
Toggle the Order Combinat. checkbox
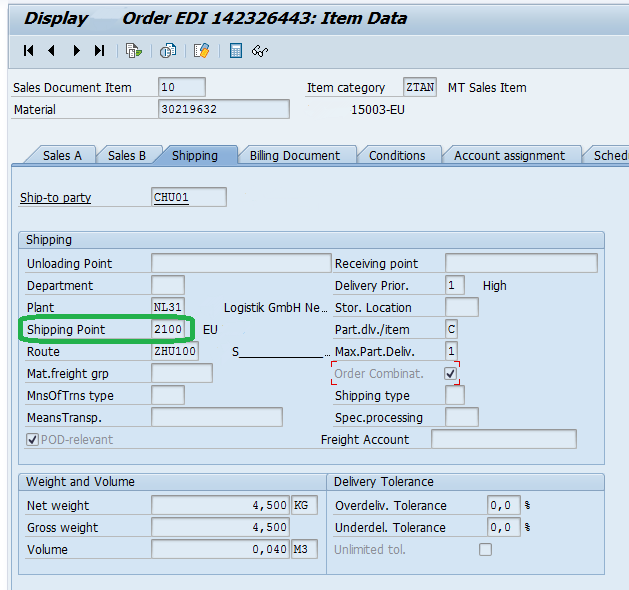pos(450,373)
